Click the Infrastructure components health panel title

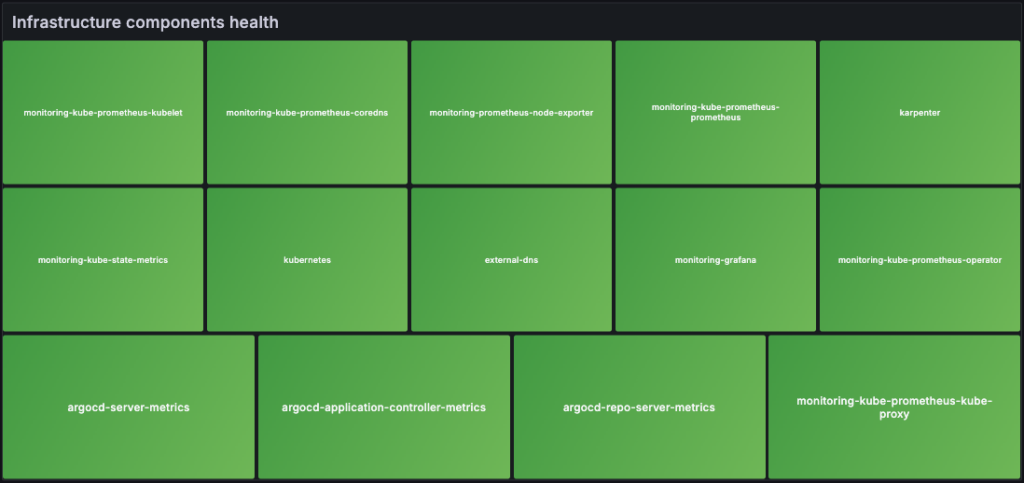pos(145,22)
